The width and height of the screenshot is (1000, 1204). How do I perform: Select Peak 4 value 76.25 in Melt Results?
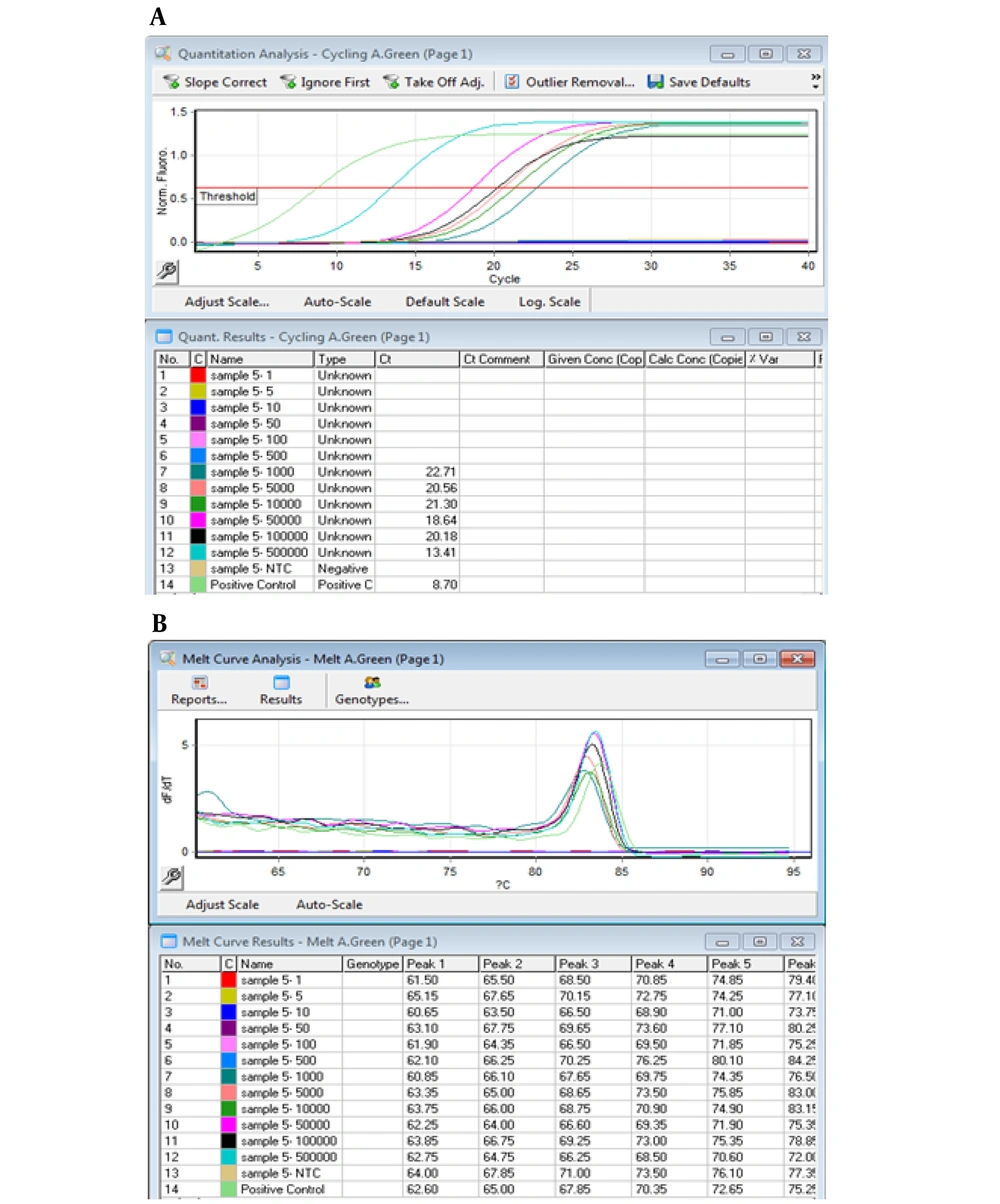[x=652, y=1062]
